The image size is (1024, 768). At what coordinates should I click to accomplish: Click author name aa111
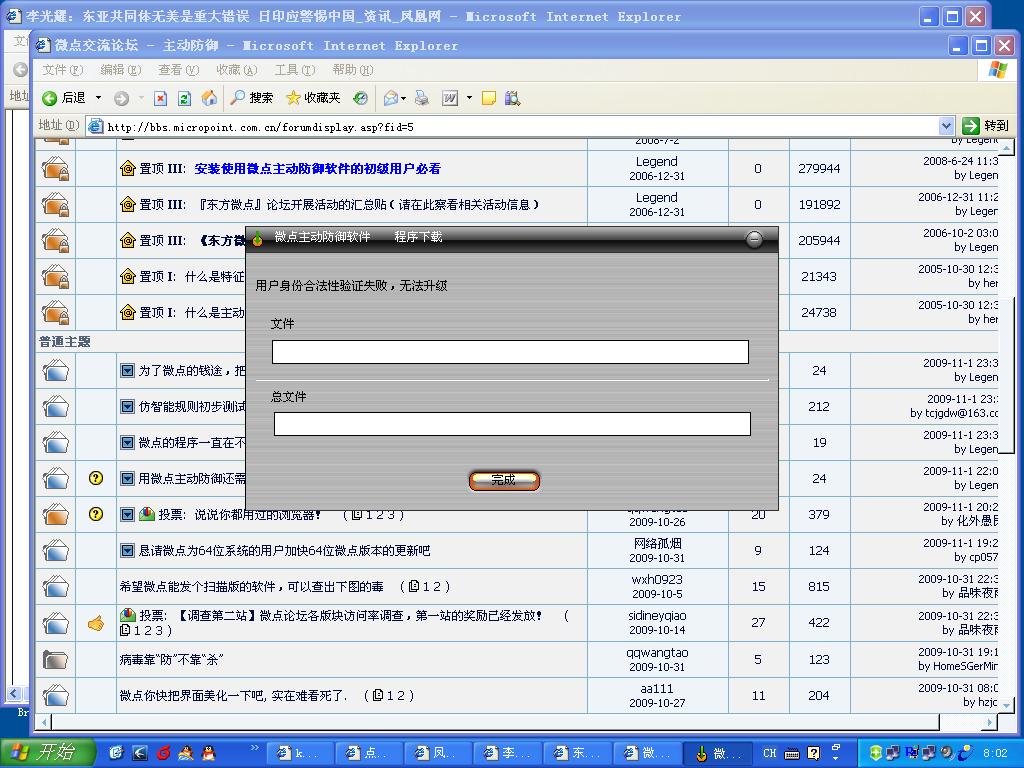pos(657,688)
